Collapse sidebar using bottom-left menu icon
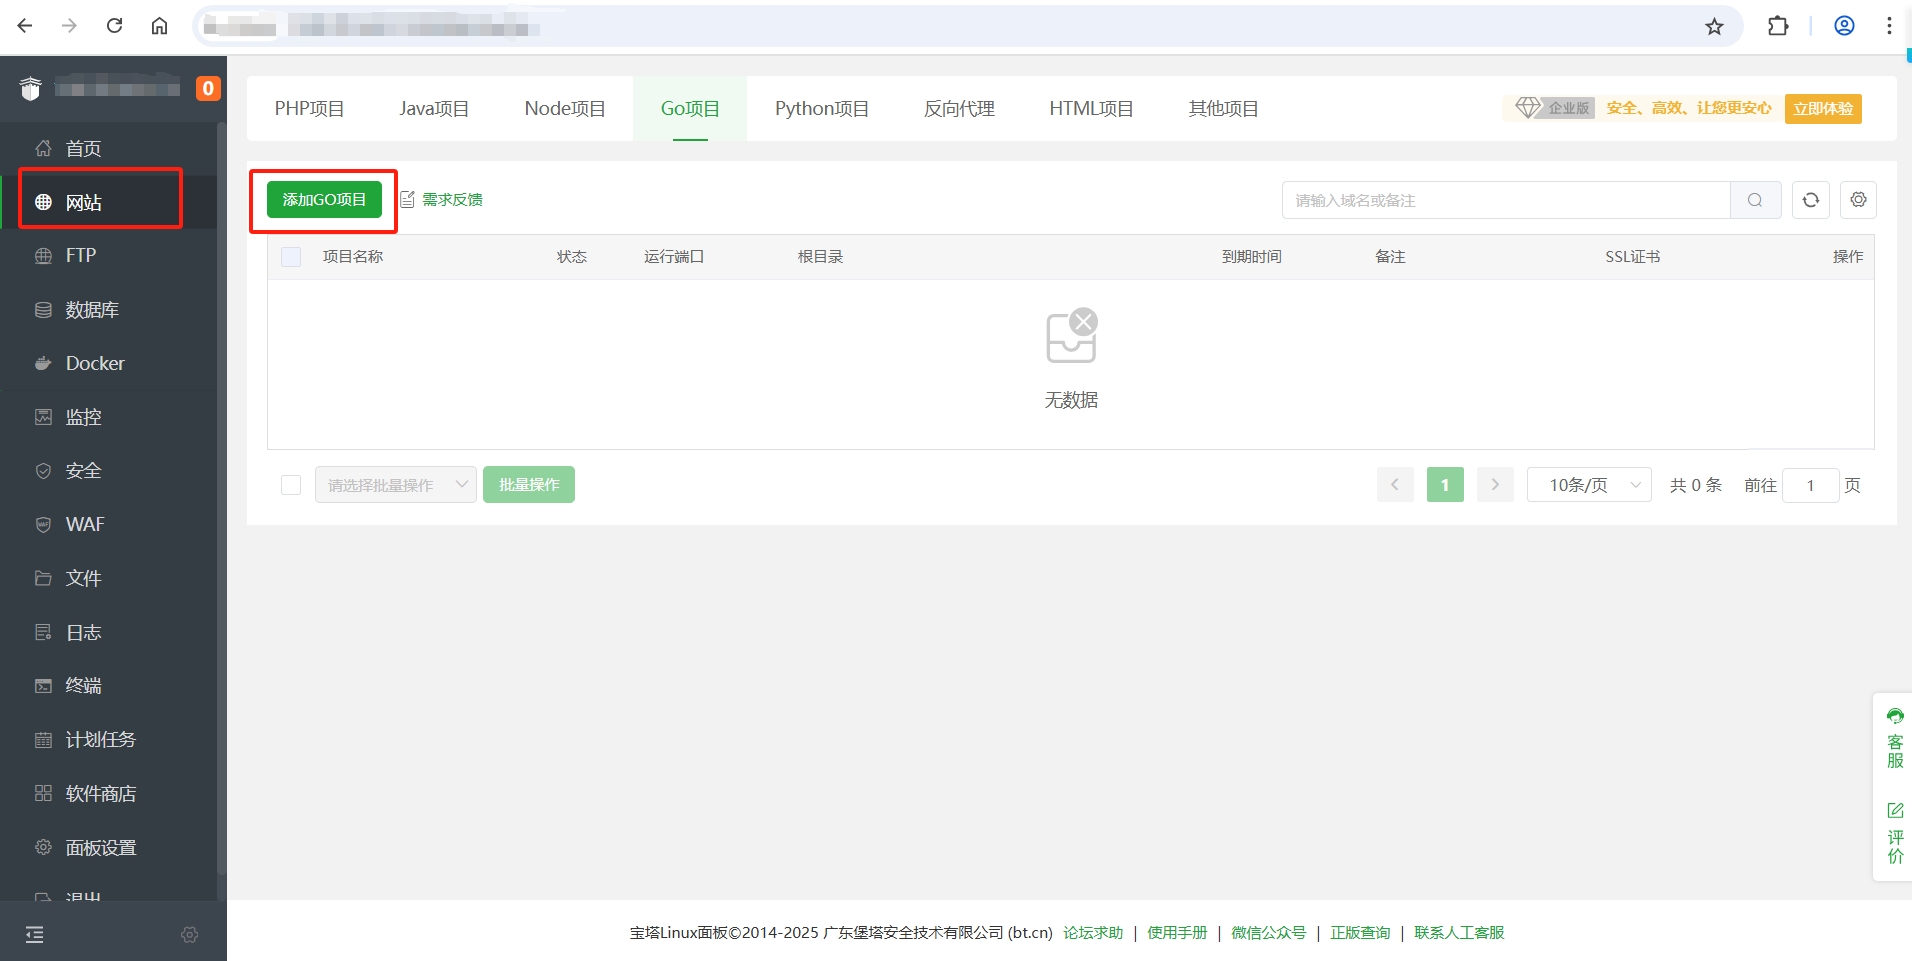This screenshot has width=1912, height=961. click(35, 935)
